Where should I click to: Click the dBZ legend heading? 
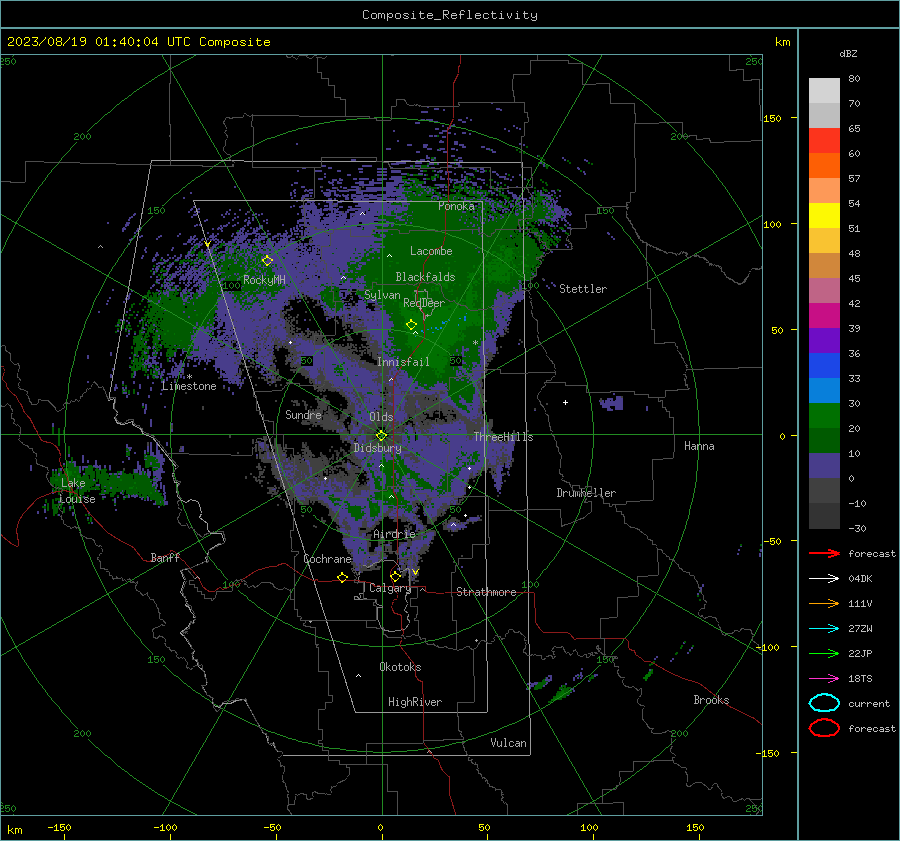click(848, 54)
